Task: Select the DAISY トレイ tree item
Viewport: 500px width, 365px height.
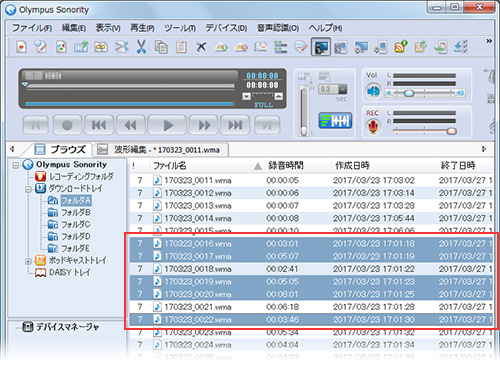Action: [70, 273]
